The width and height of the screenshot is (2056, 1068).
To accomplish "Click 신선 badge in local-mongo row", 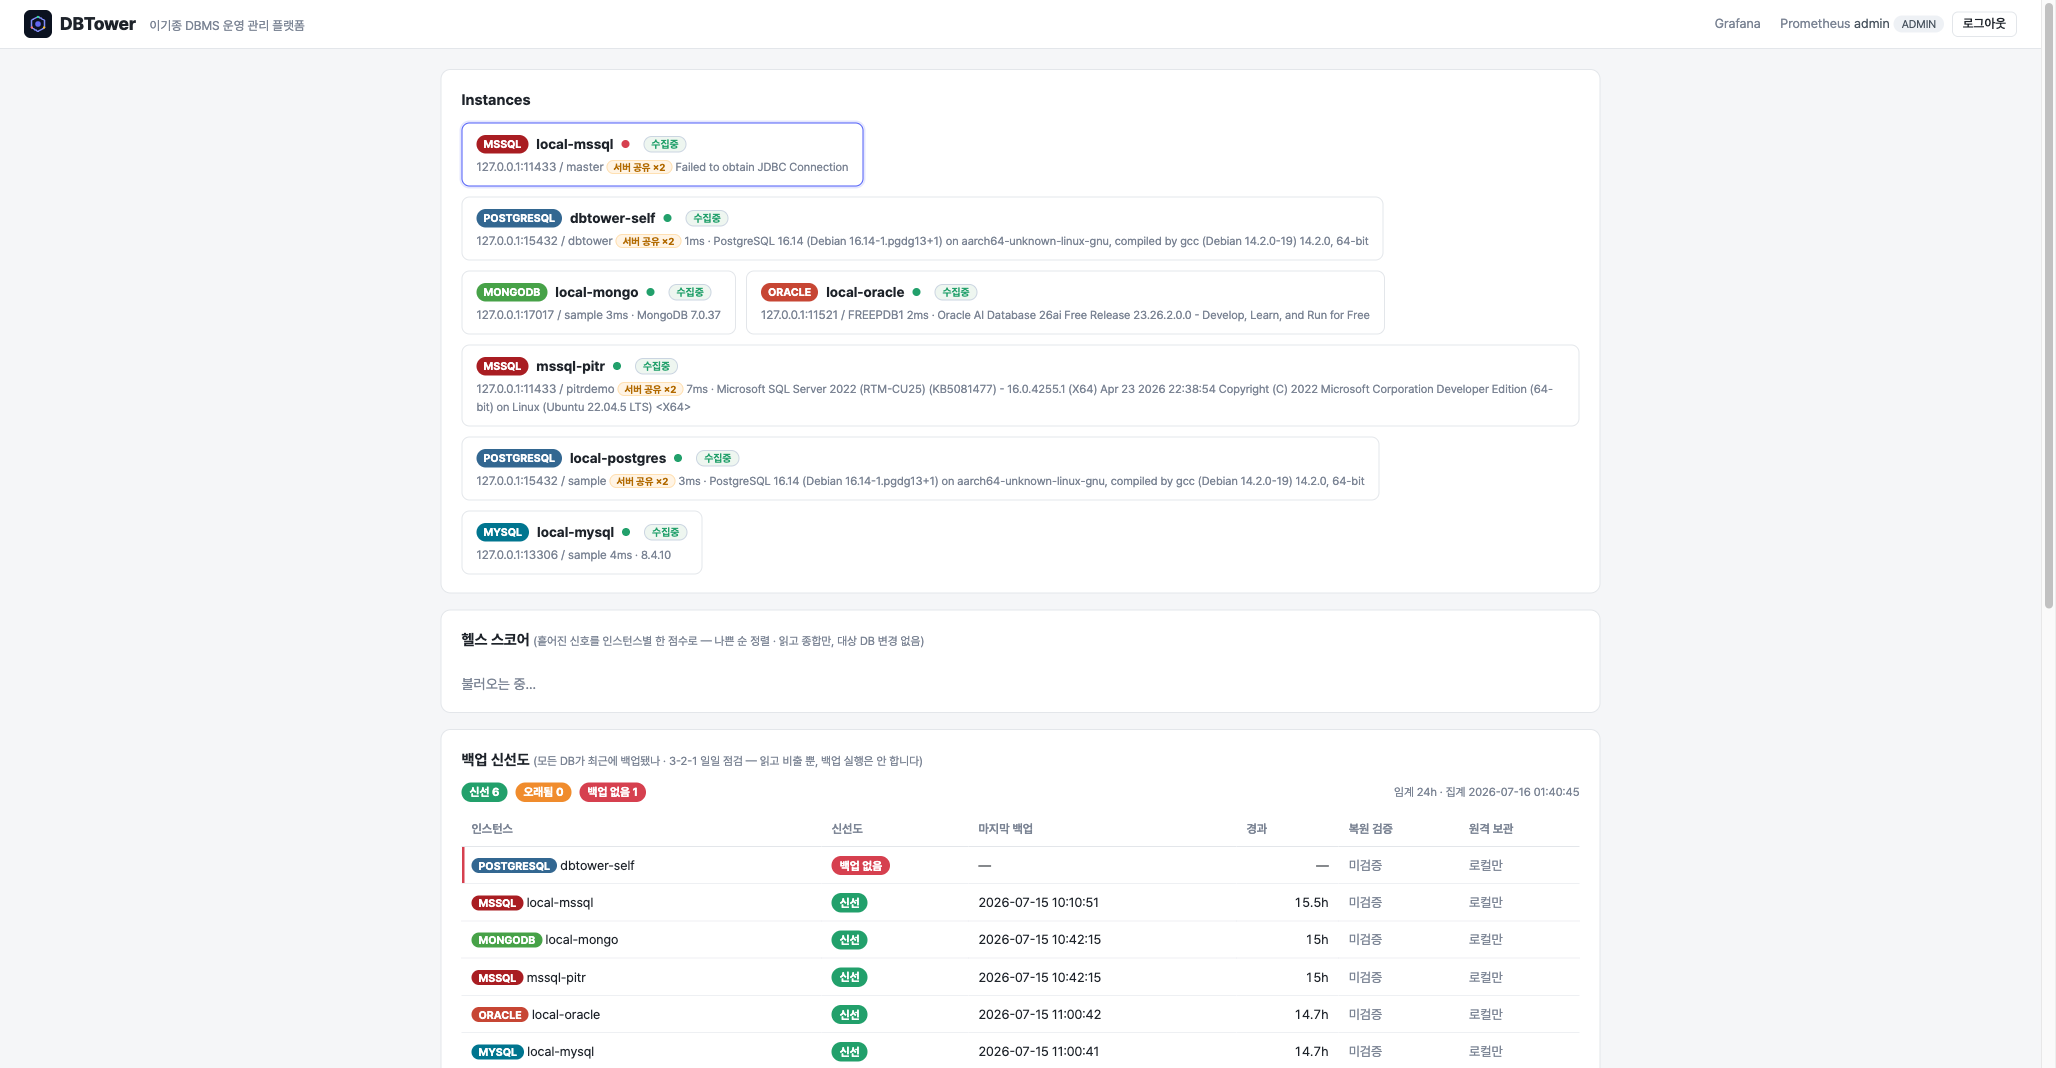I will (x=850, y=940).
